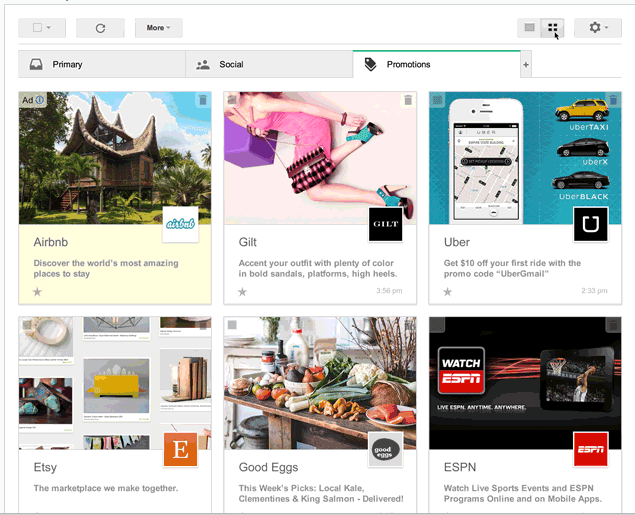Click the ESPN logo badge
The height and width of the screenshot is (515, 635).
coord(591,449)
